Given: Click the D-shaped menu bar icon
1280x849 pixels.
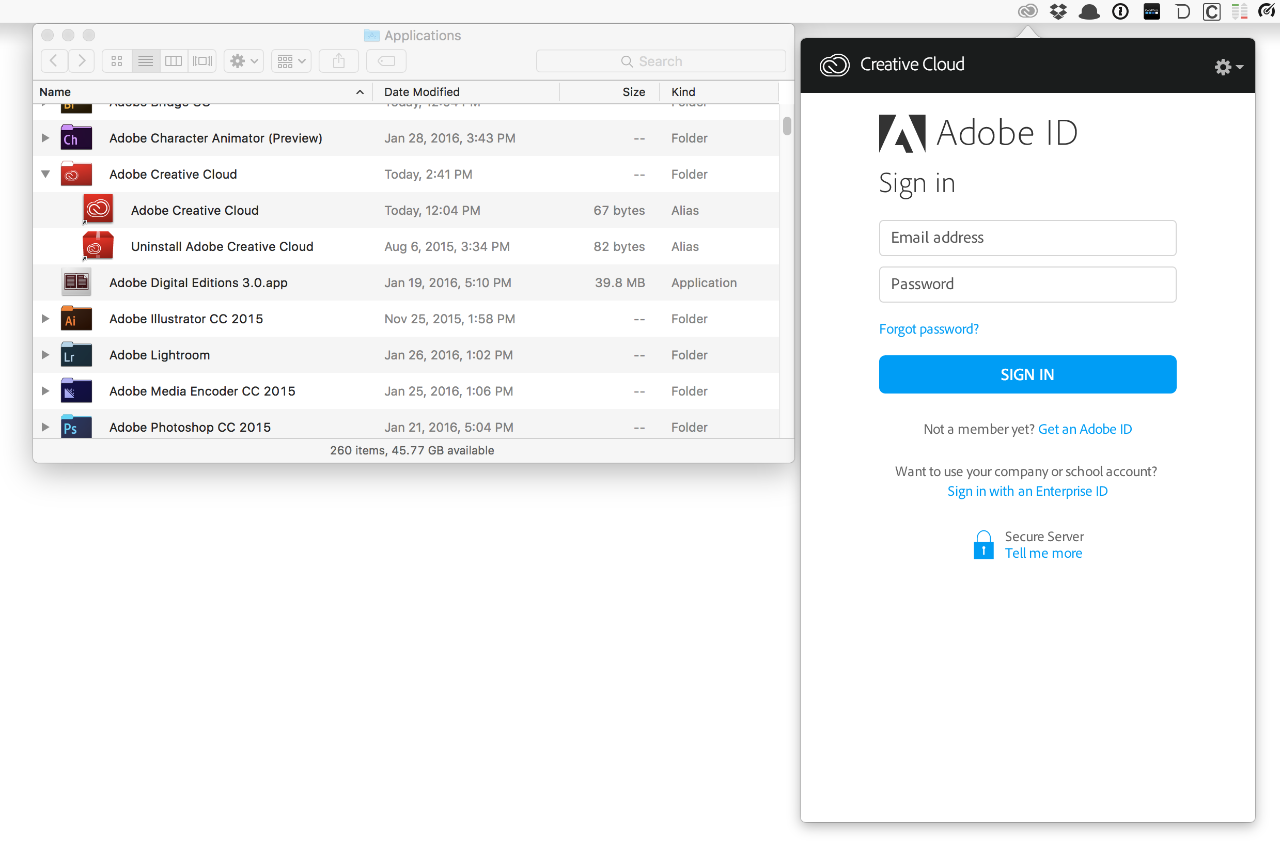Looking at the screenshot, I should click(x=1182, y=12).
